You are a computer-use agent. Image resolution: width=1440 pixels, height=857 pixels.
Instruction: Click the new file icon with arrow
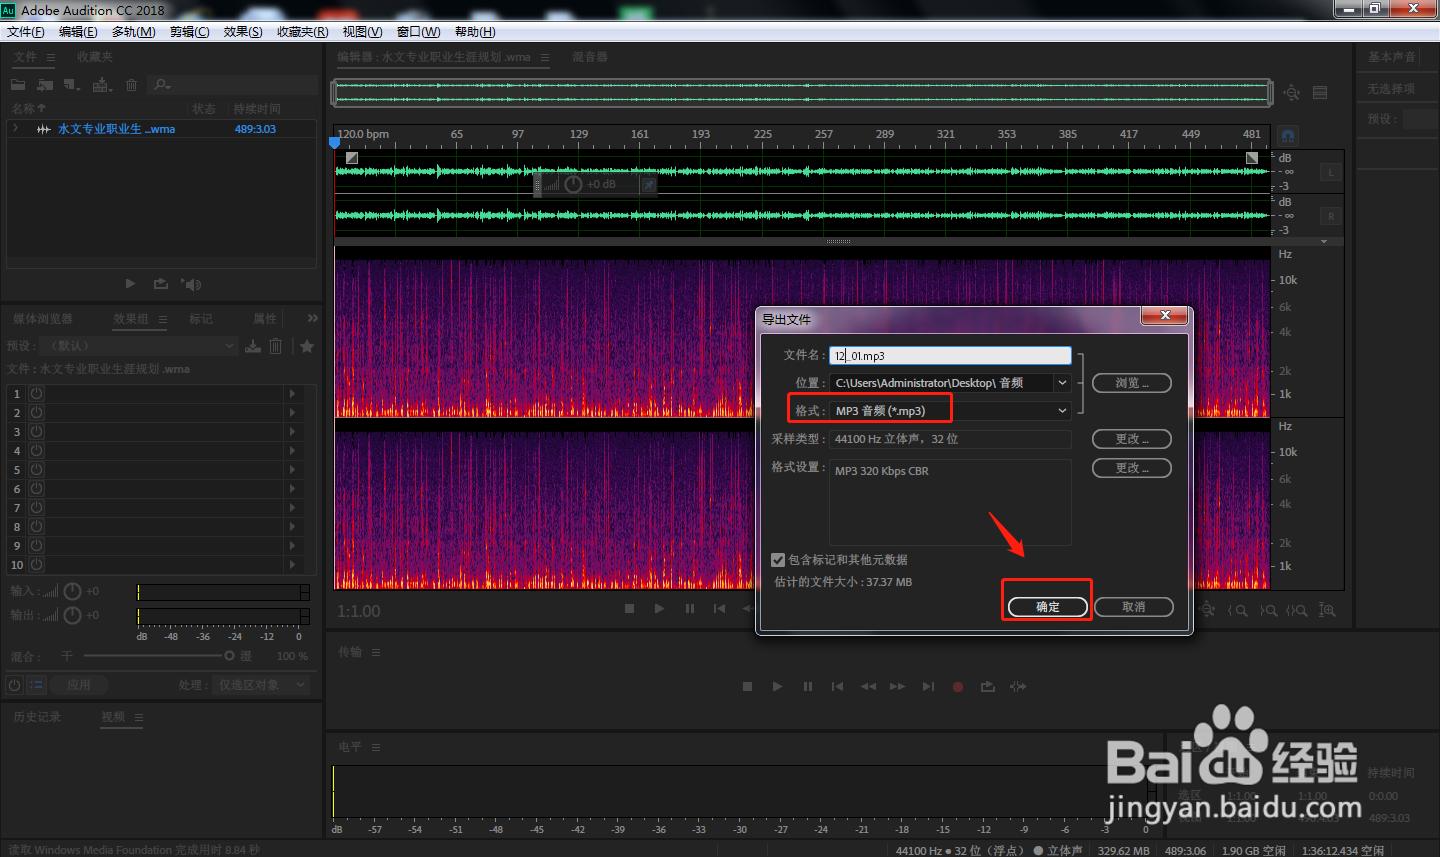pyautogui.click(x=72, y=85)
